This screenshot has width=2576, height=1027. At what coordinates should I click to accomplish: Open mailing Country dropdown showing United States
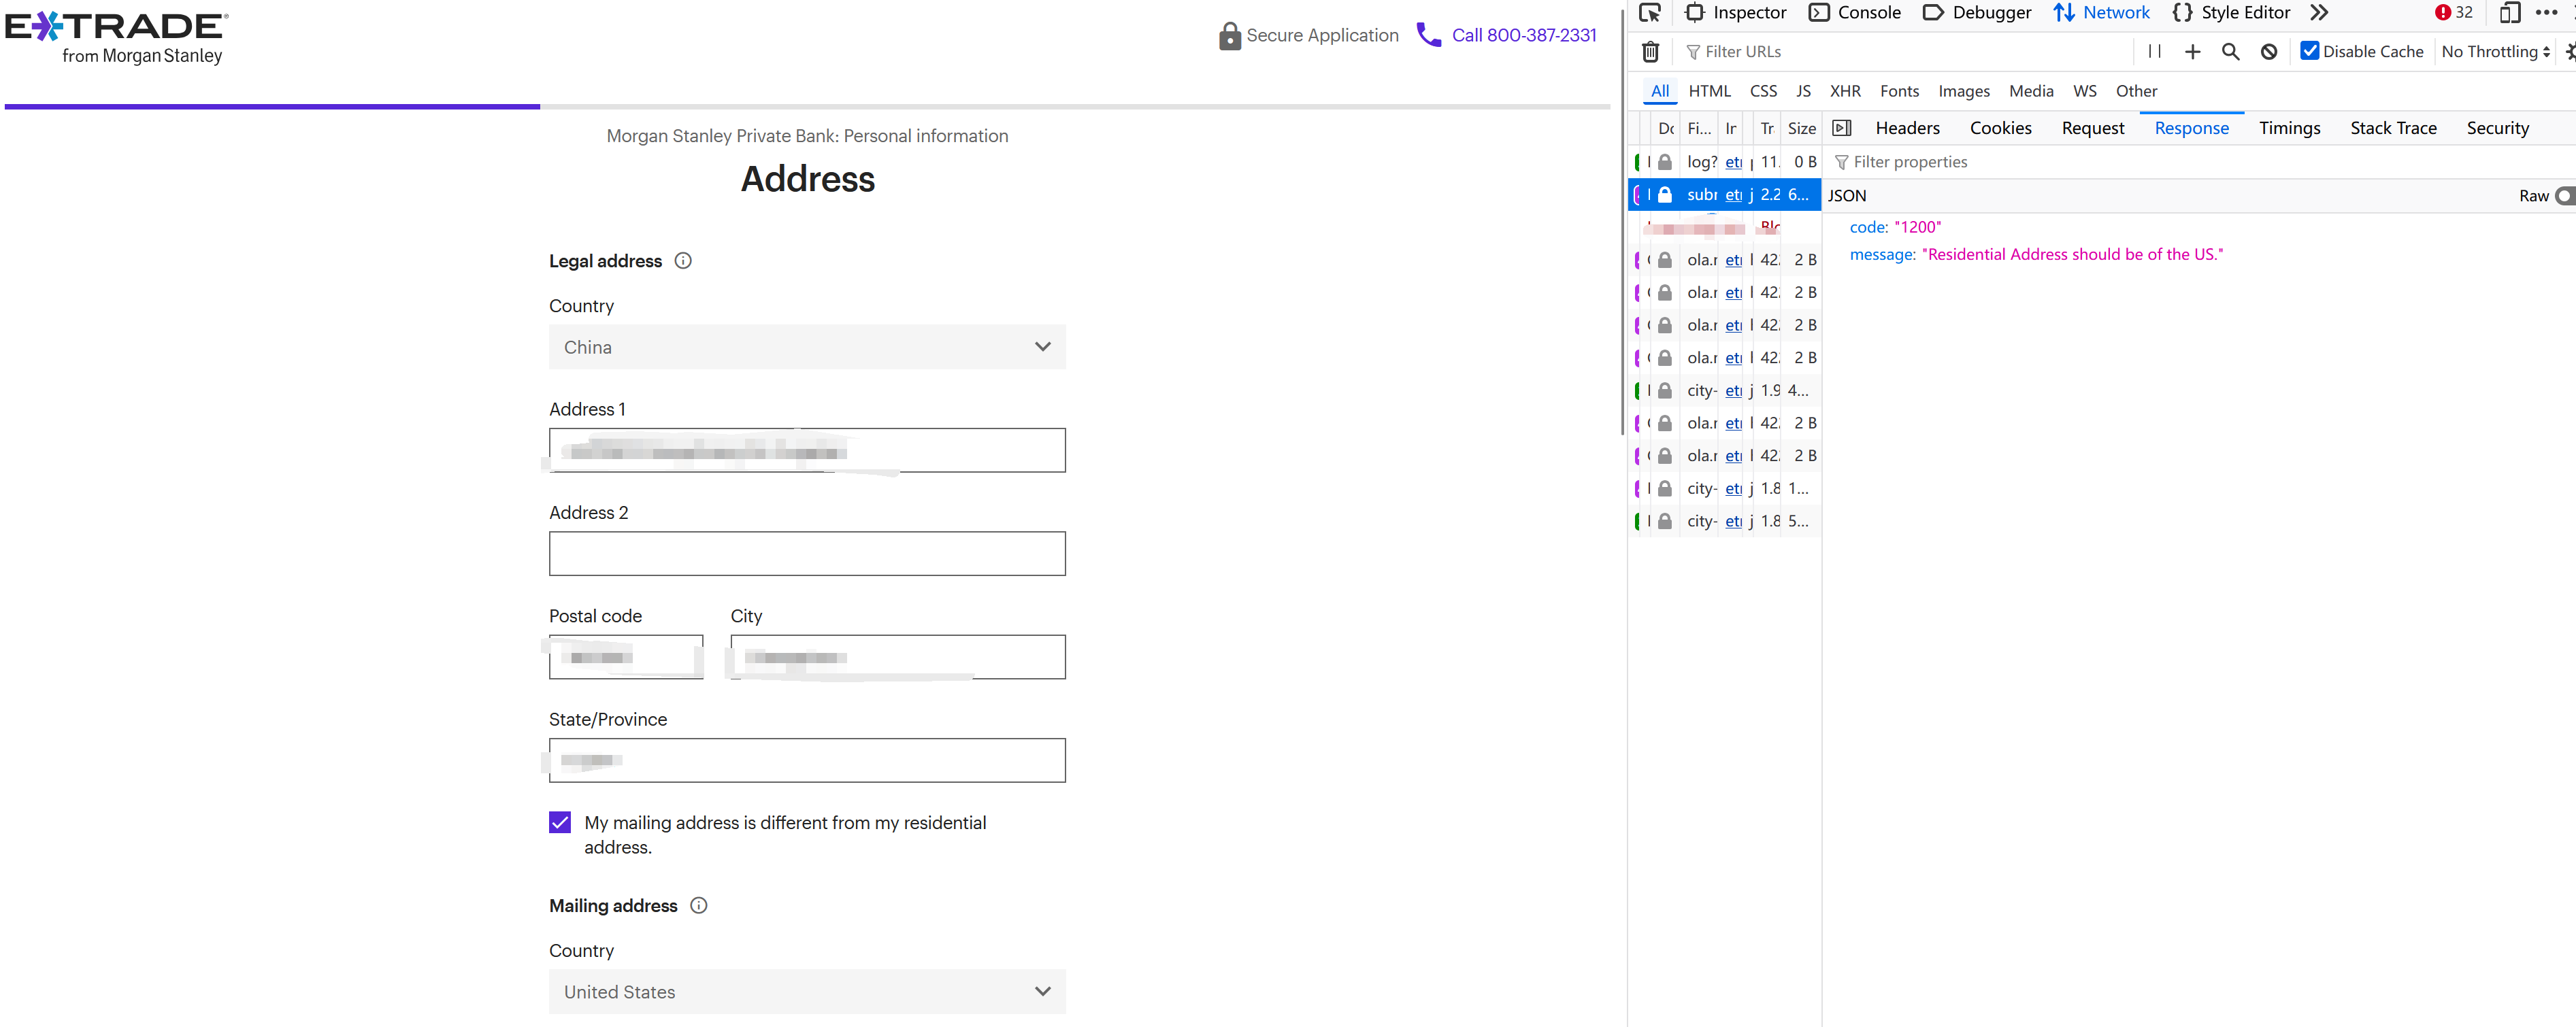point(807,992)
